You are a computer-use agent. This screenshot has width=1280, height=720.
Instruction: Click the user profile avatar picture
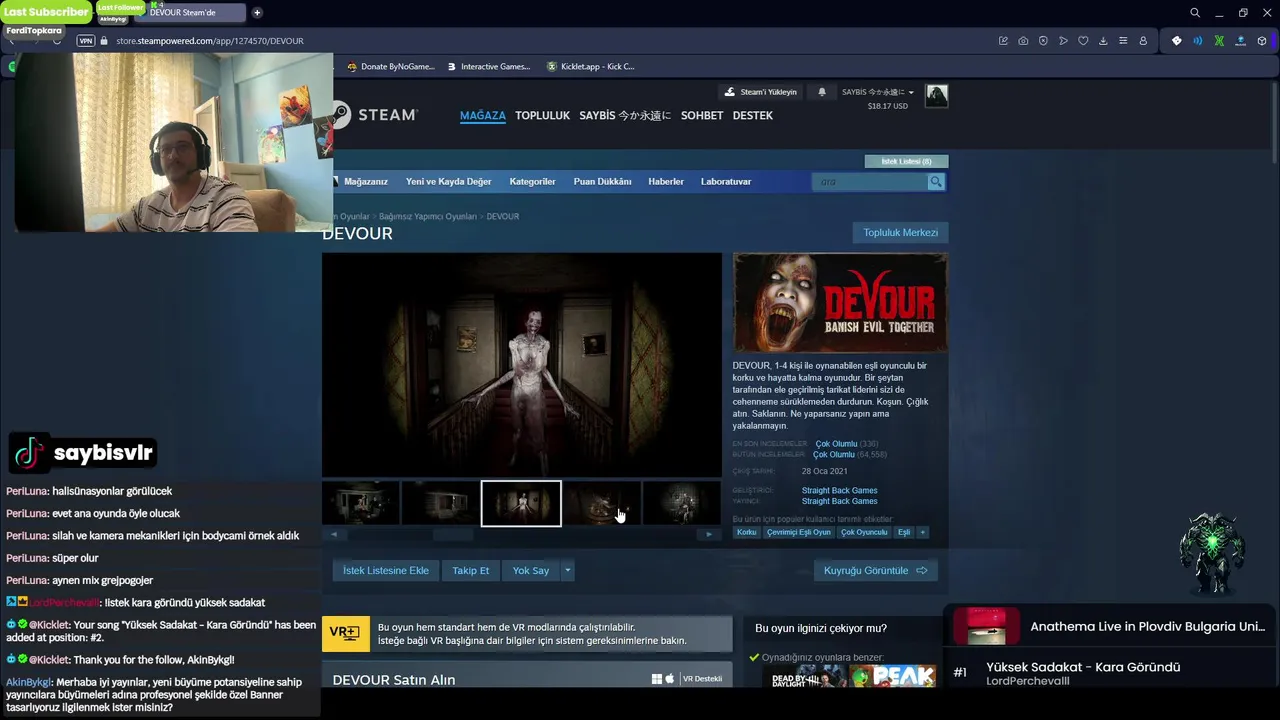[936, 96]
